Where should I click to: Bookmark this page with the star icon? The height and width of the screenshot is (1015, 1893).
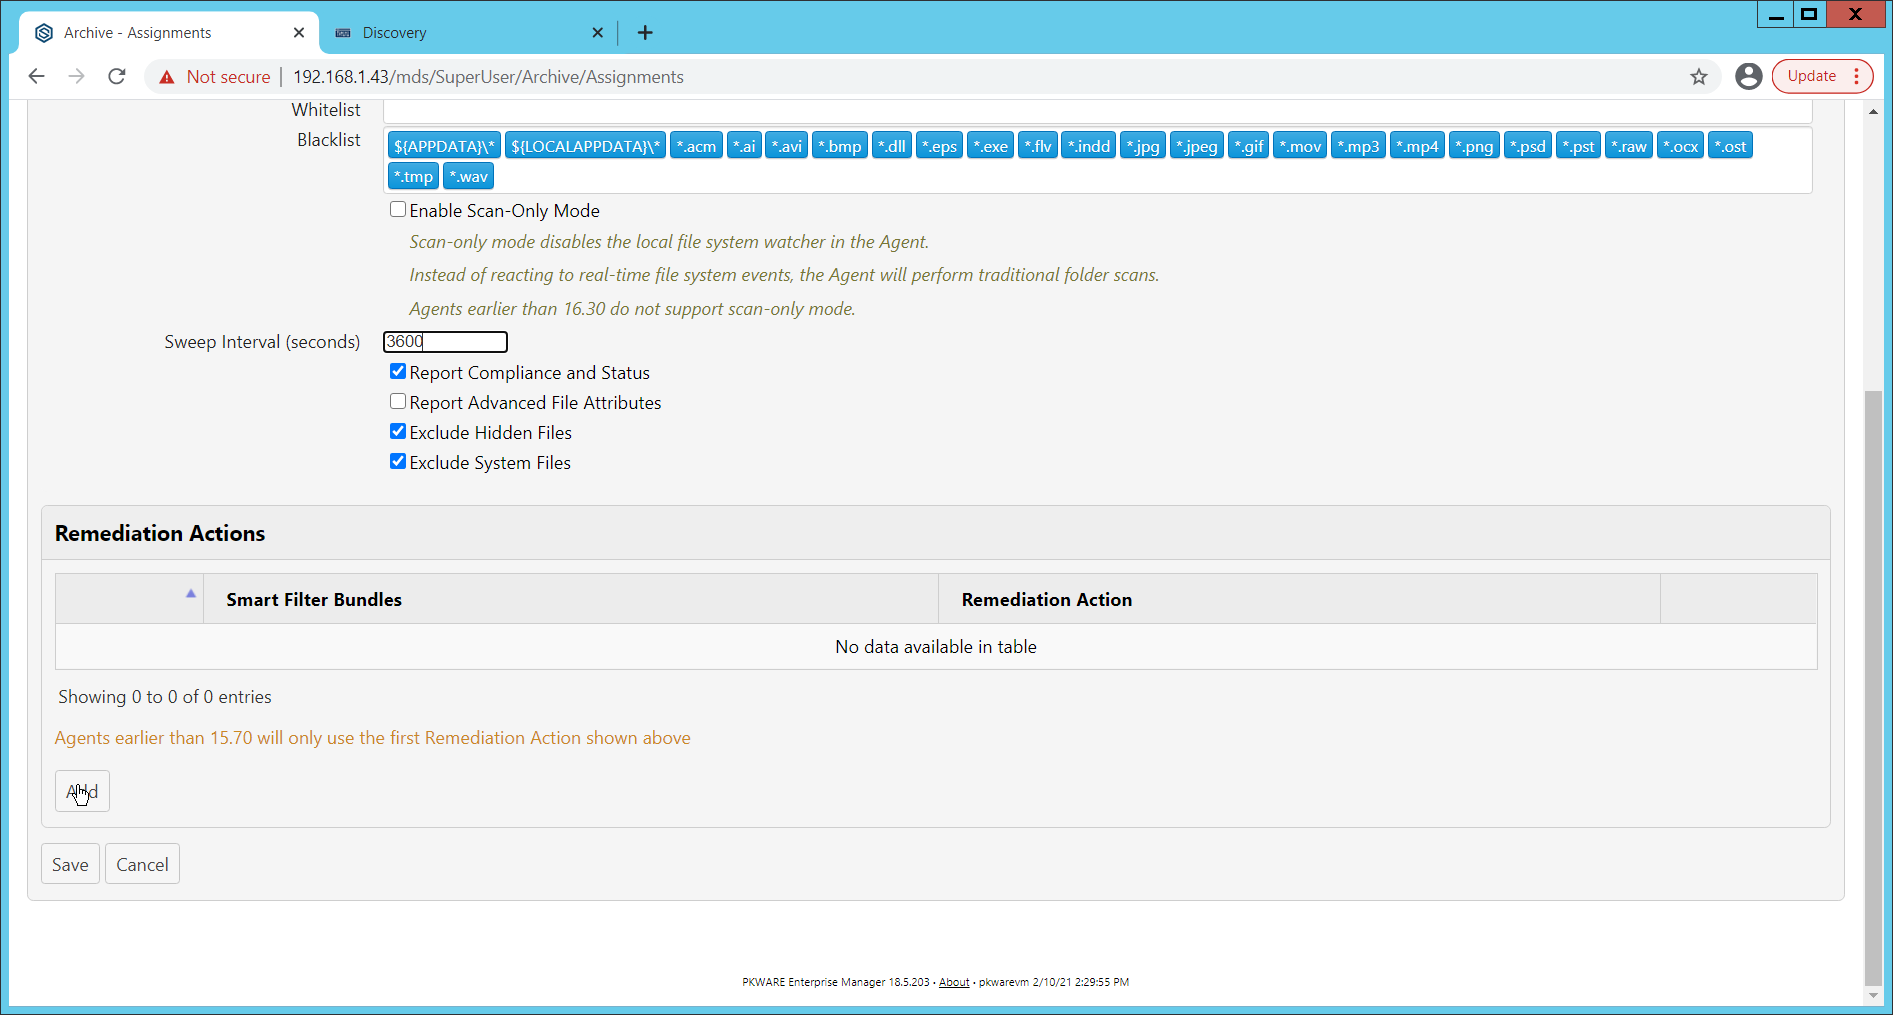1698,76
